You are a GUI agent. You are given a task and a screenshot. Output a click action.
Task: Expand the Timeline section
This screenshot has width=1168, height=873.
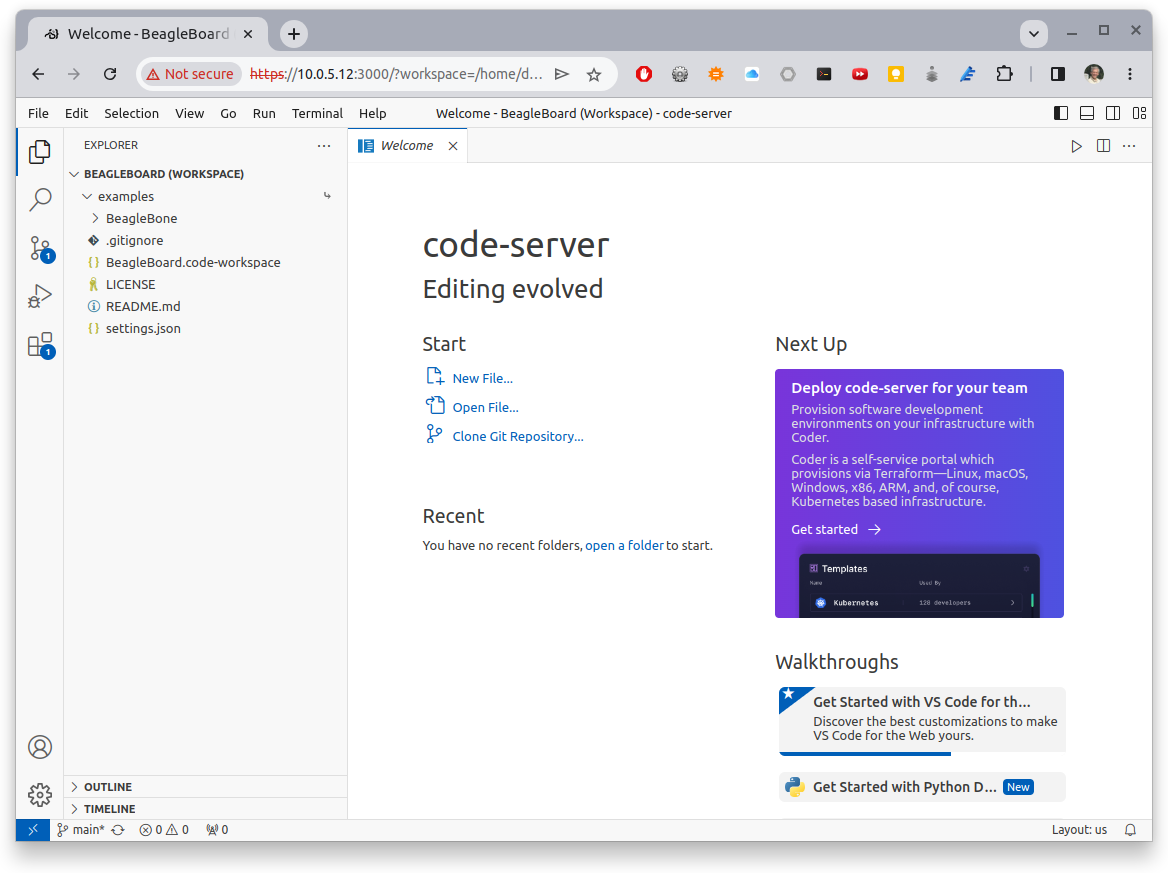pos(109,809)
